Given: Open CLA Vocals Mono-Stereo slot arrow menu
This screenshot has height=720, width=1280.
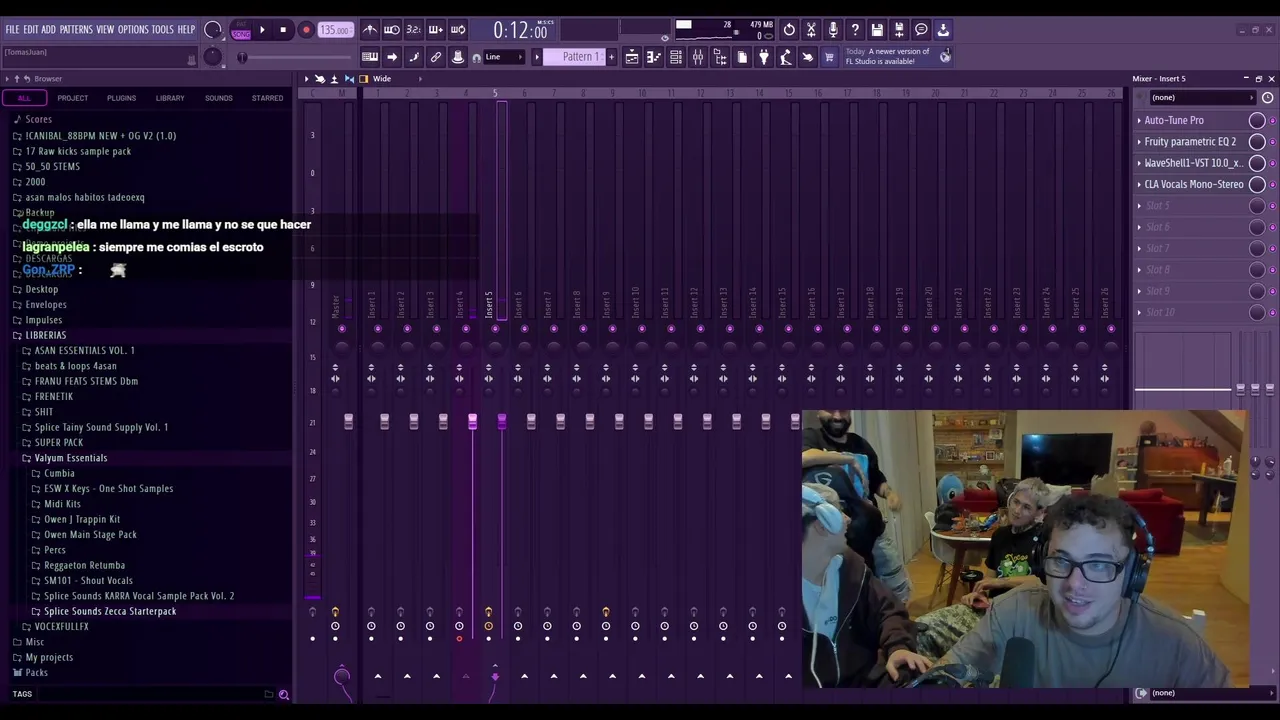Looking at the screenshot, I should click(x=1139, y=184).
